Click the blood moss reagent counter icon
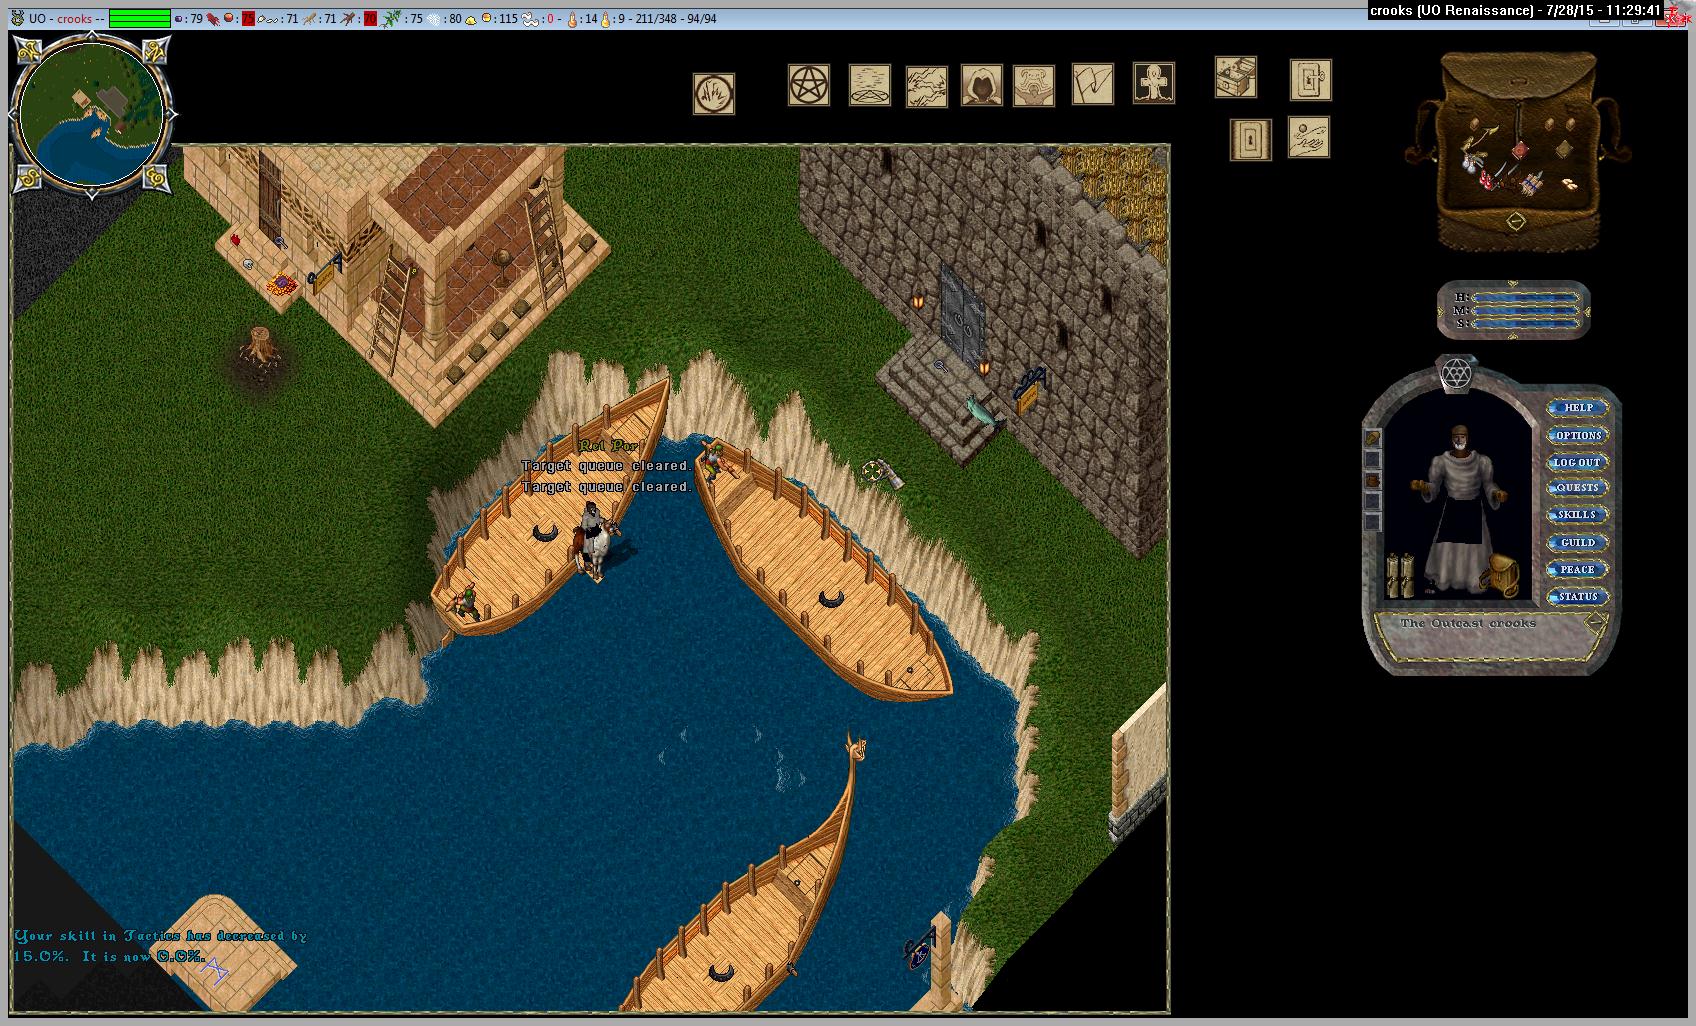The height and width of the screenshot is (1026, 1696). click(213, 19)
